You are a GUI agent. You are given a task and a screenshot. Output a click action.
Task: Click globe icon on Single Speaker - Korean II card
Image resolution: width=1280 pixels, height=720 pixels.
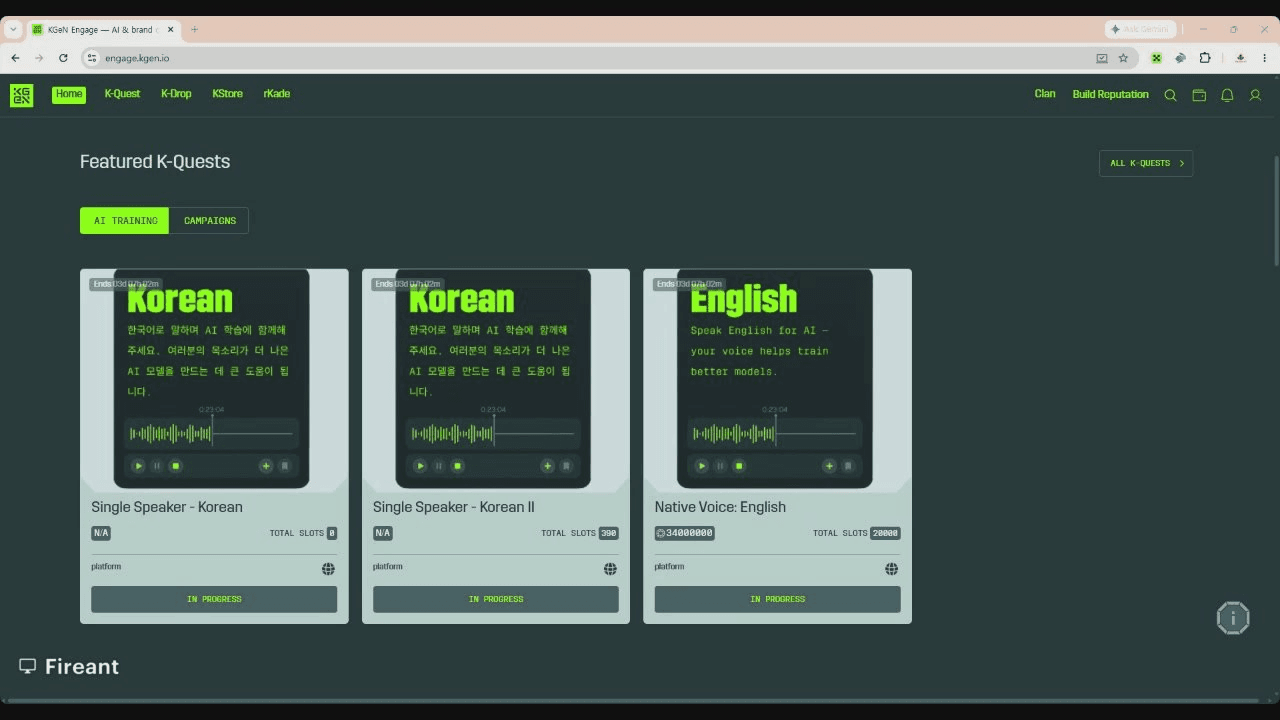[610, 569]
